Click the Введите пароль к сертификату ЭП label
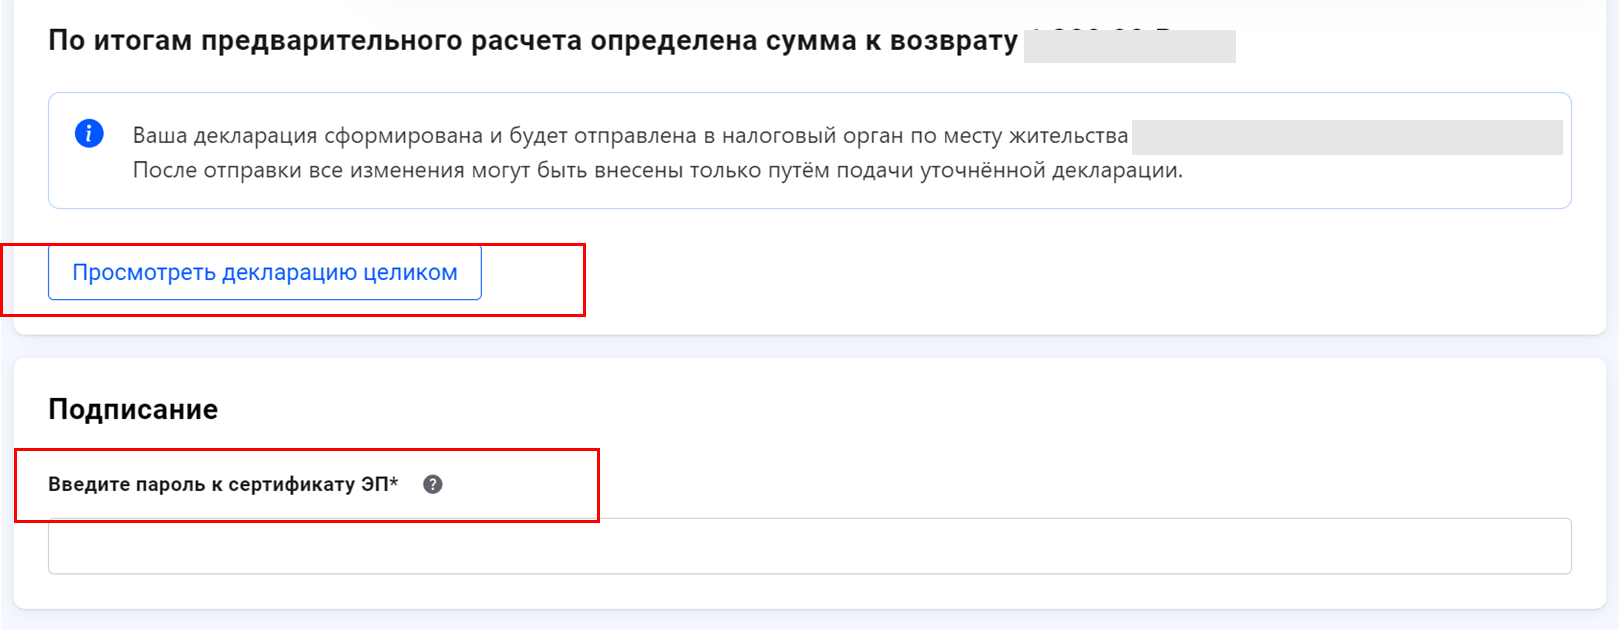1619x630 pixels. tap(220, 484)
